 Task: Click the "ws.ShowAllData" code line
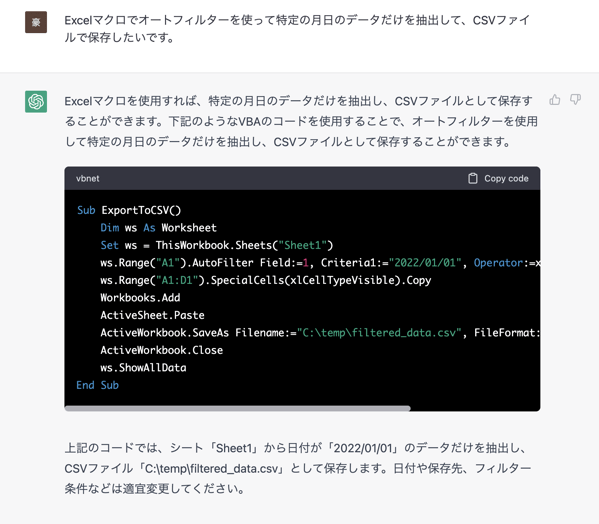(x=143, y=367)
